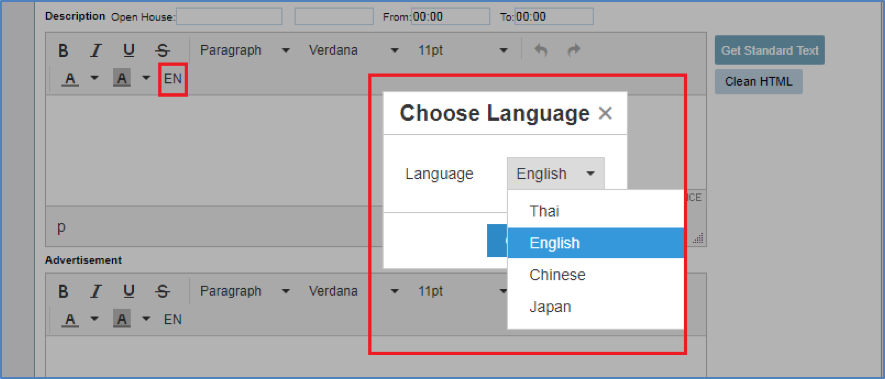Click Redo arrow in Description editor
Image resolution: width=885 pixels, height=379 pixels.
(573, 51)
